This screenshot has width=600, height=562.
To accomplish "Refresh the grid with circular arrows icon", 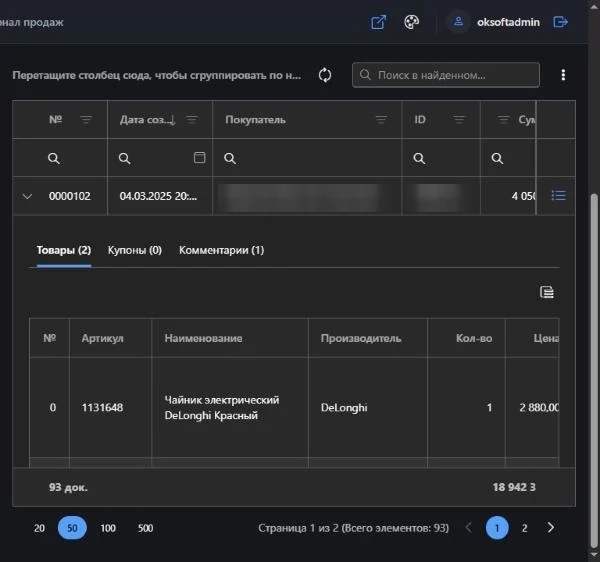I will (x=325, y=75).
